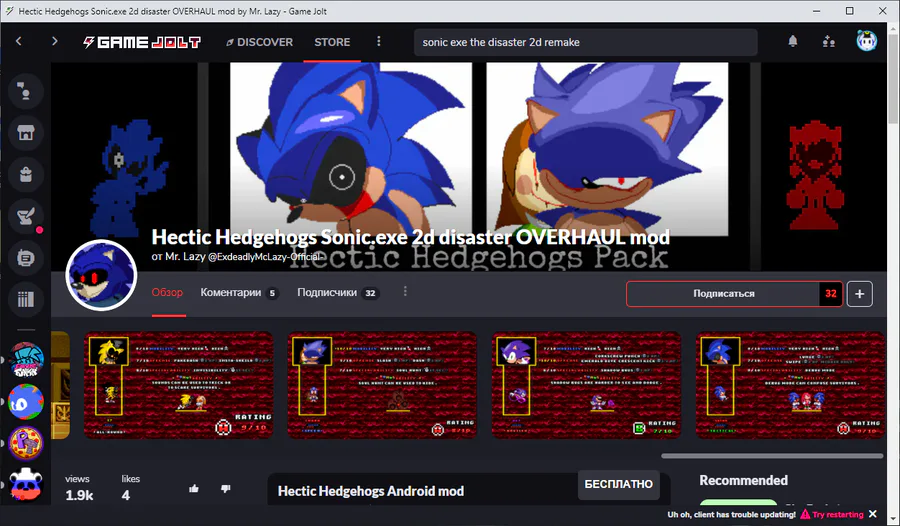Open the blue Sonic community icon
This screenshot has height=526, width=900.
pyautogui.click(x=26, y=402)
